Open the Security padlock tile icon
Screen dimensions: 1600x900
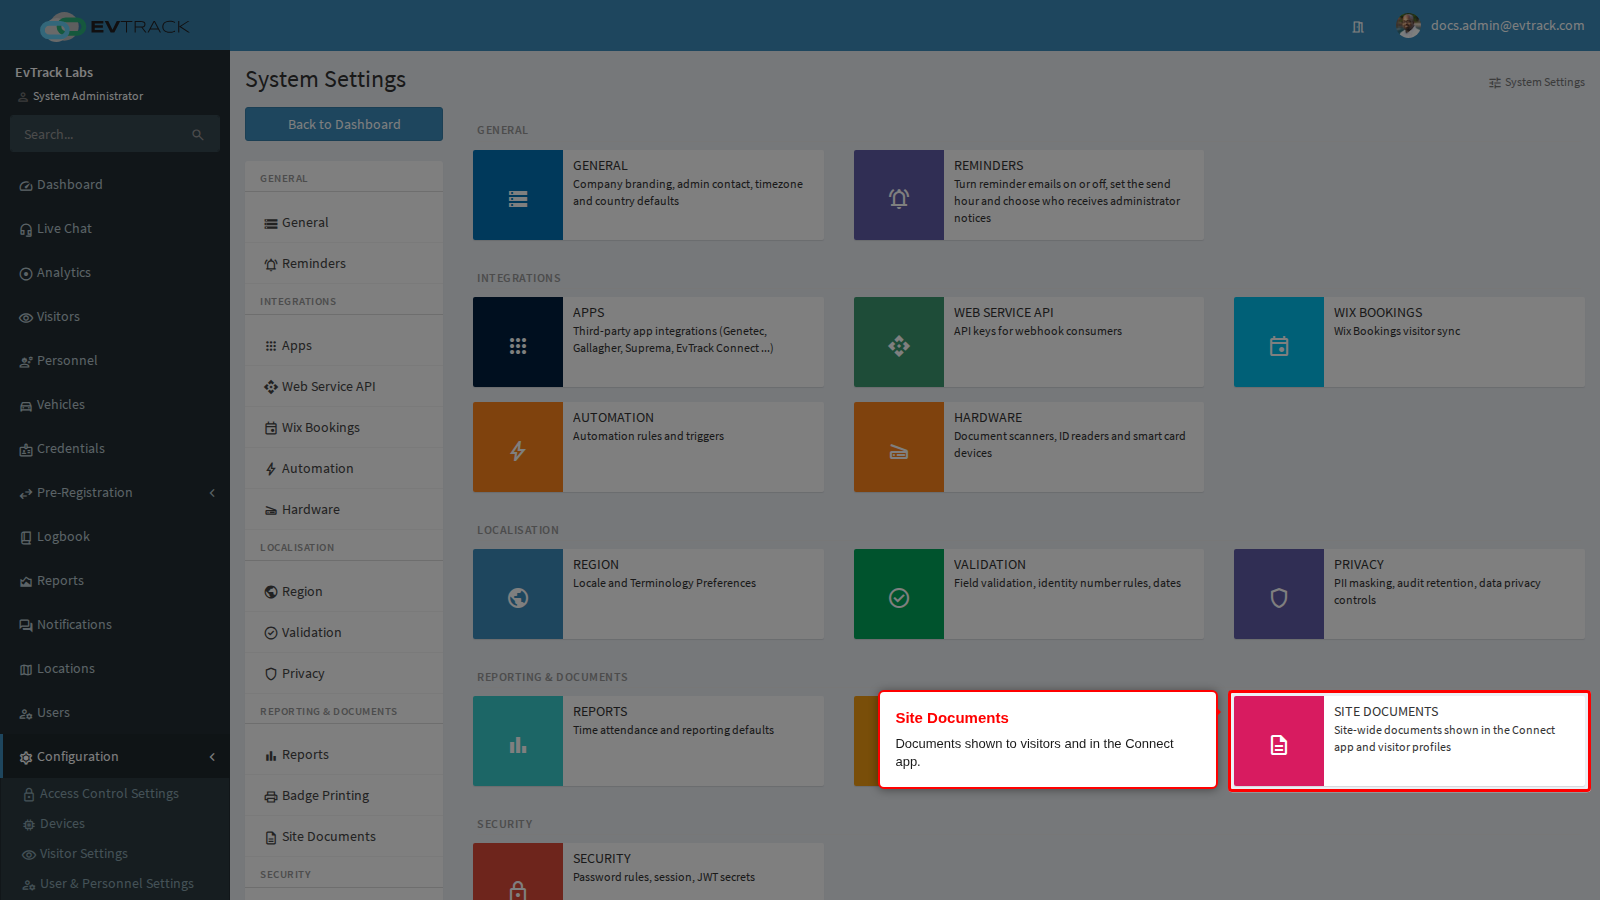pyautogui.click(x=518, y=872)
